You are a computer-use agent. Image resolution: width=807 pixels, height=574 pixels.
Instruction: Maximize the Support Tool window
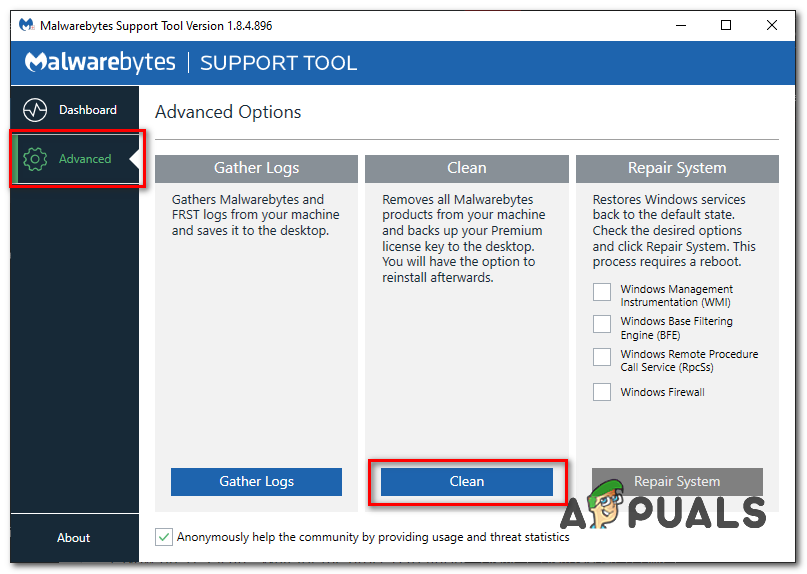(726, 25)
